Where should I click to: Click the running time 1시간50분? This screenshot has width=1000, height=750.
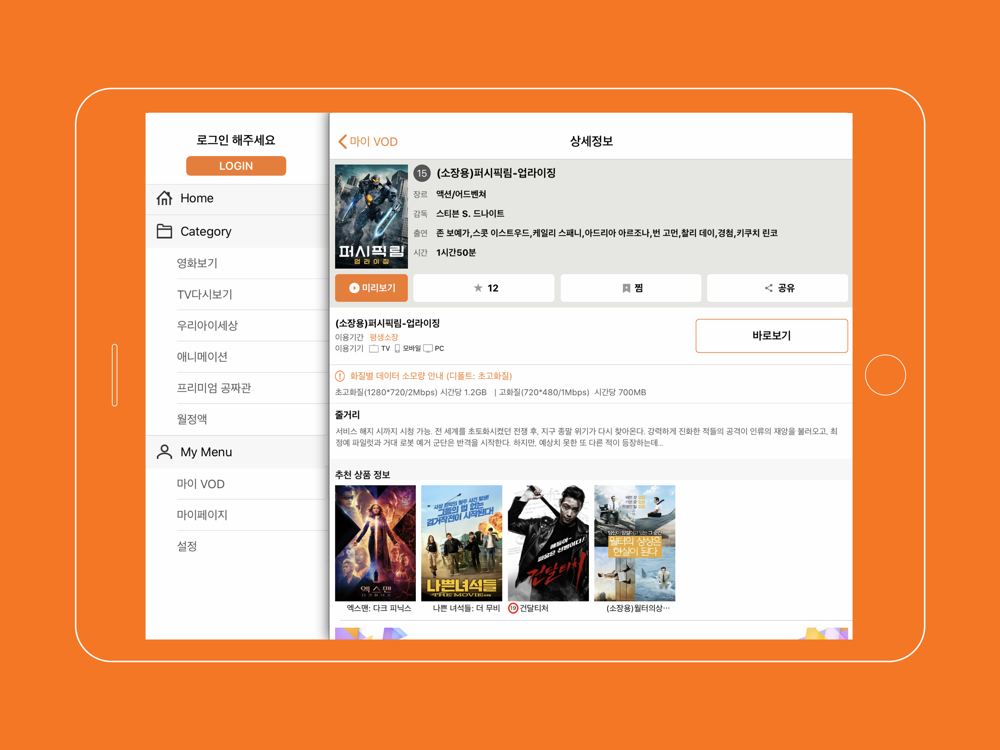(x=456, y=253)
